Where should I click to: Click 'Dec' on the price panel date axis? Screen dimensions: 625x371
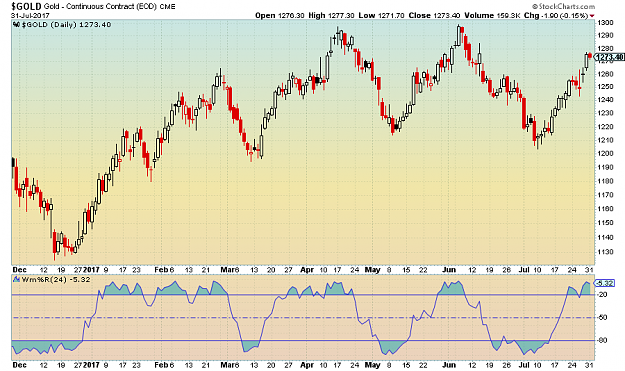pyautogui.click(x=20, y=270)
